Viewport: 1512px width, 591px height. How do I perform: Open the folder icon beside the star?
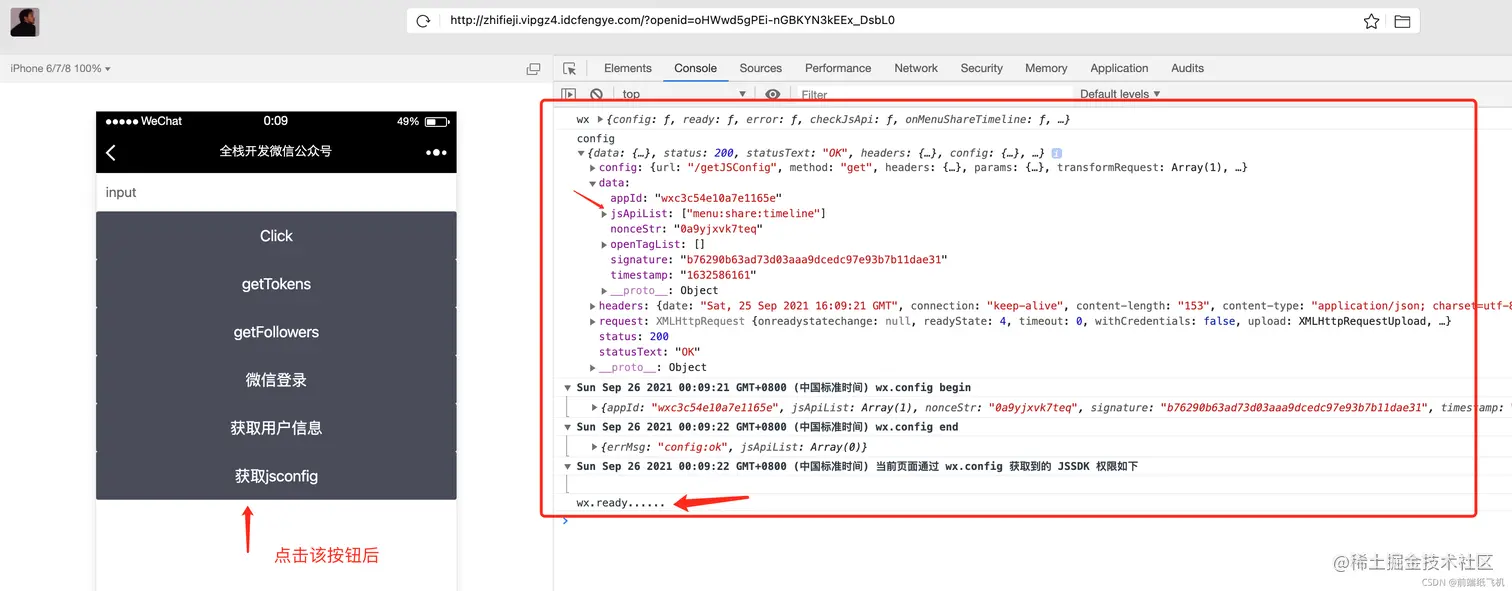[x=1402, y=21]
